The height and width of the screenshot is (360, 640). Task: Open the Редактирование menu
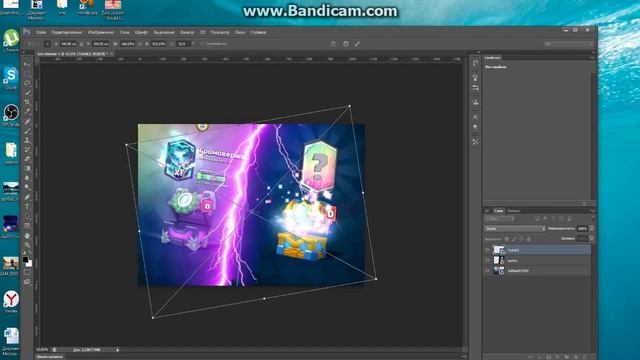click(x=67, y=32)
